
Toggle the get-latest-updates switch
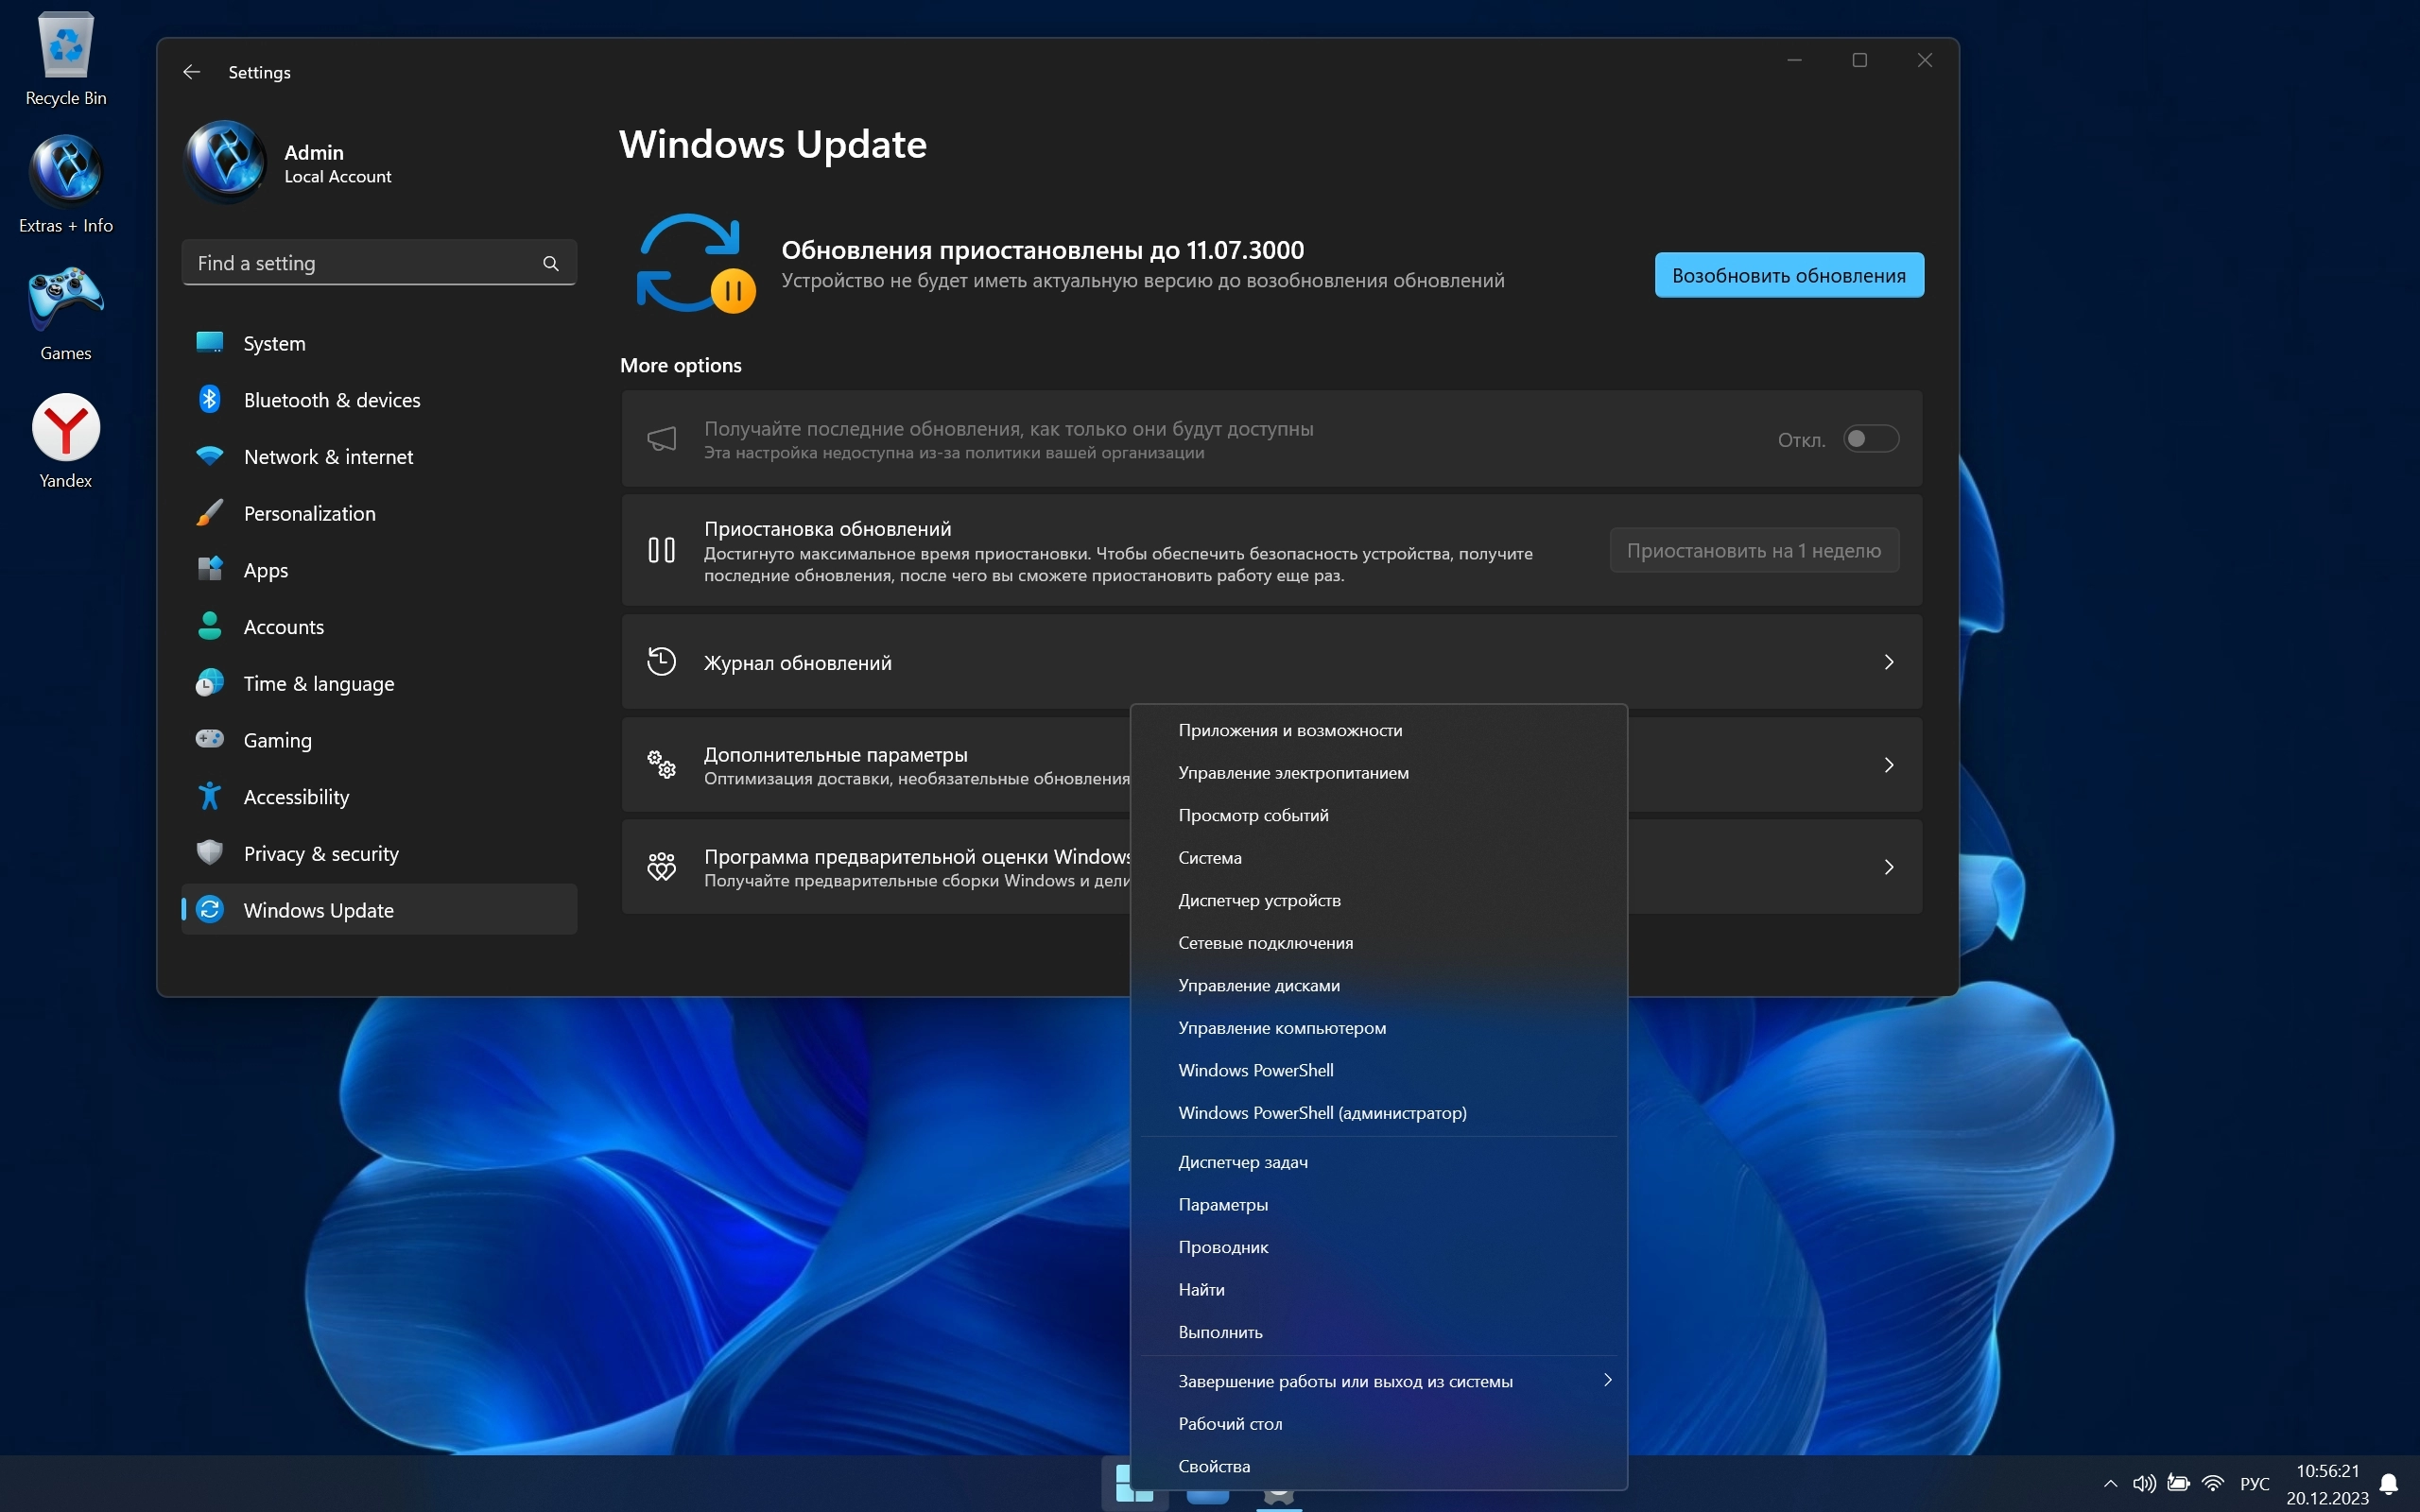pos(1870,439)
